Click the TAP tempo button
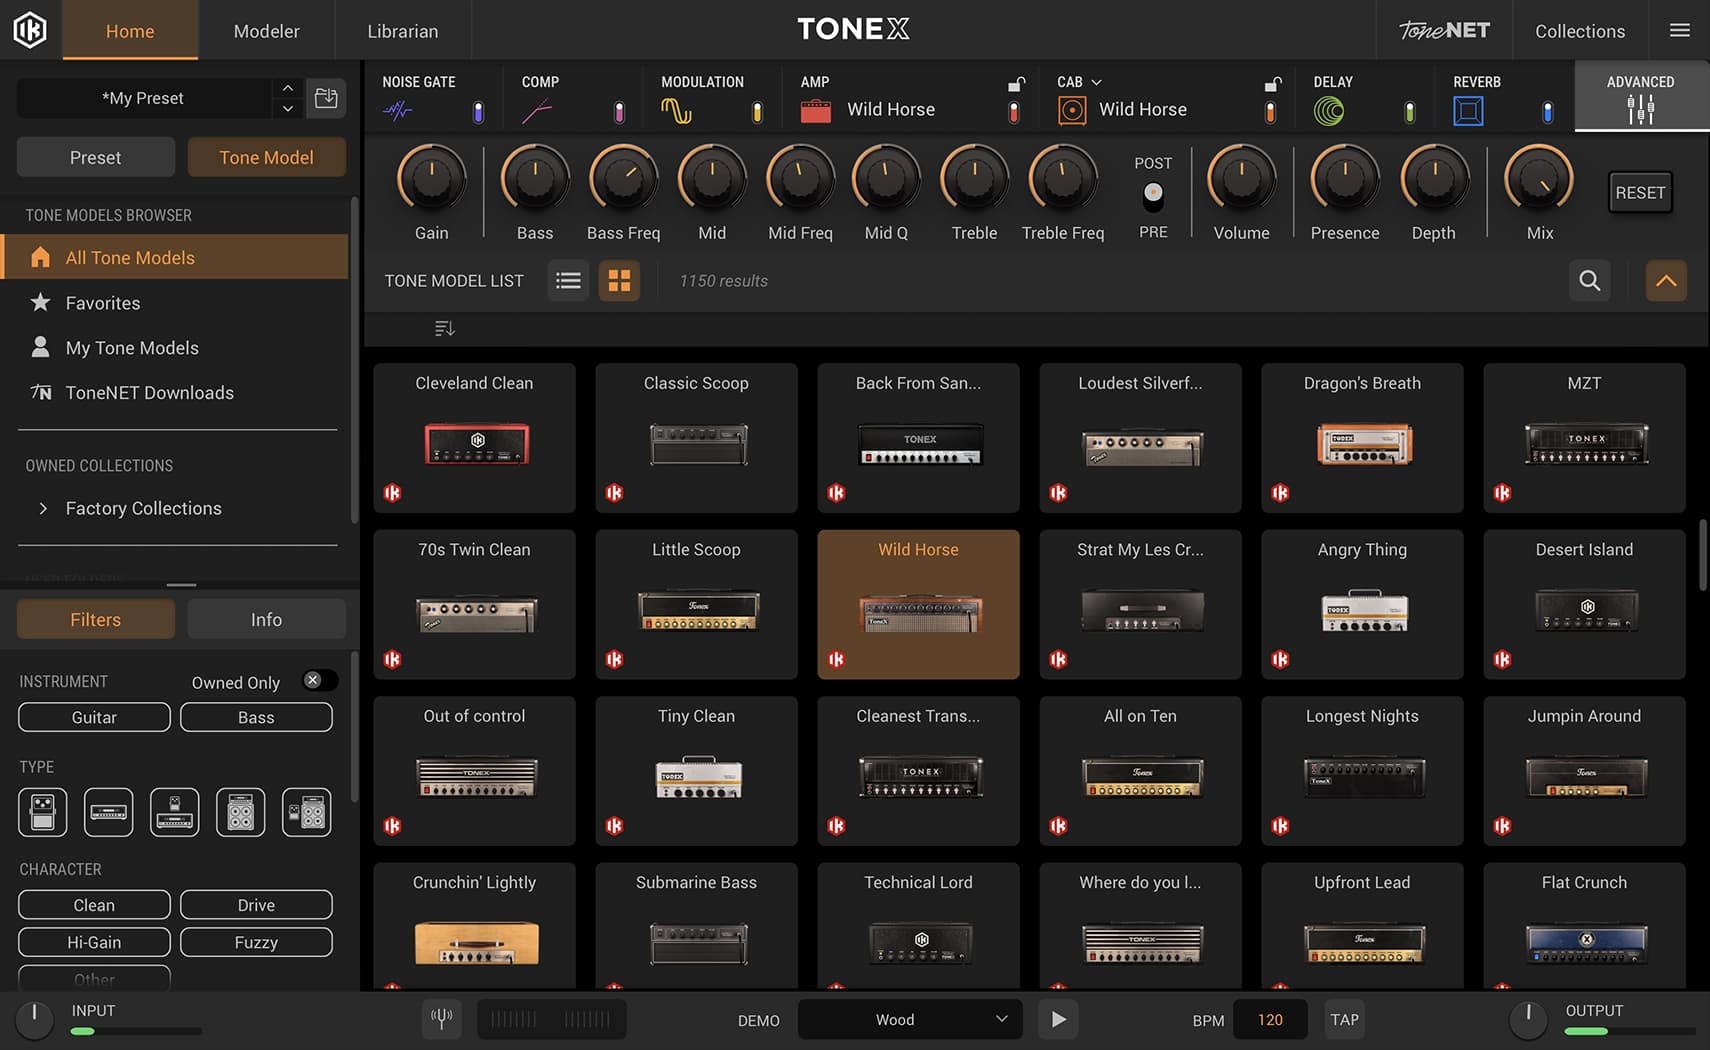 pyautogui.click(x=1344, y=1019)
